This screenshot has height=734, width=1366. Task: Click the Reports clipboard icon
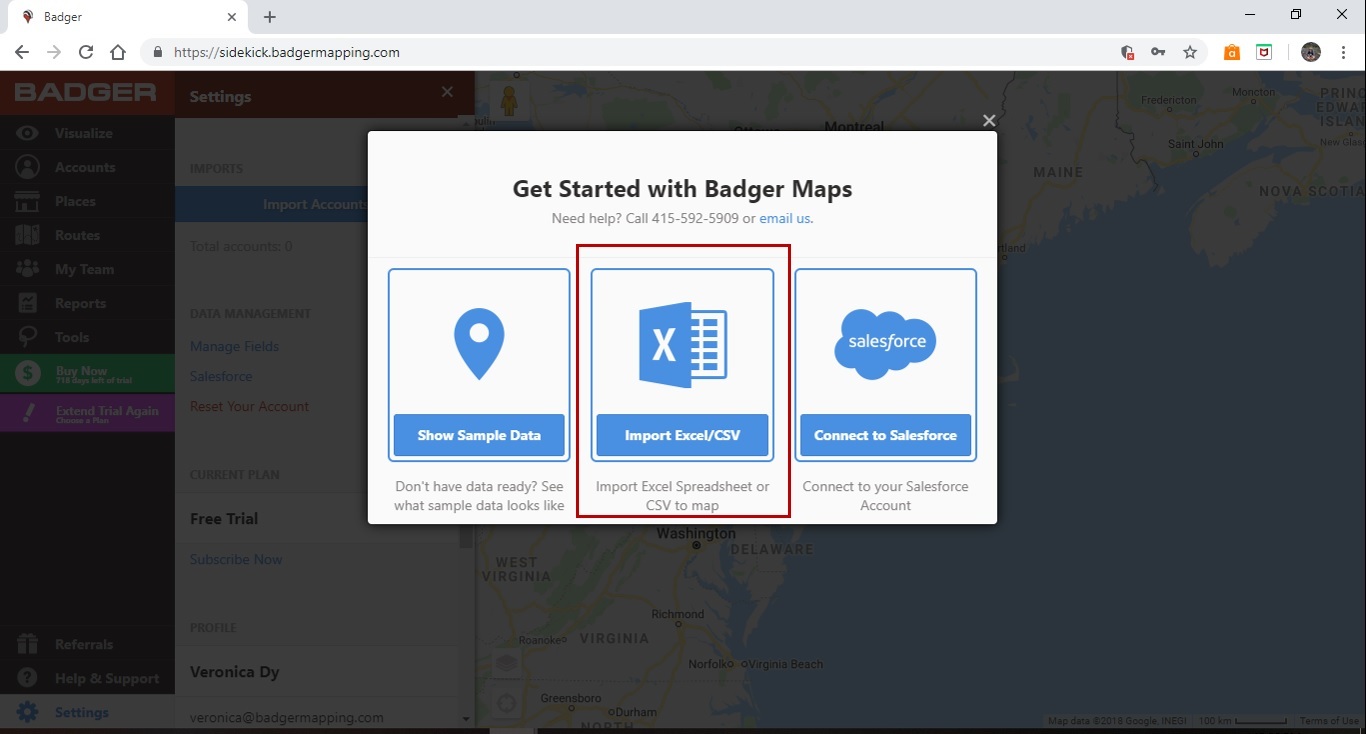pos(27,303)
